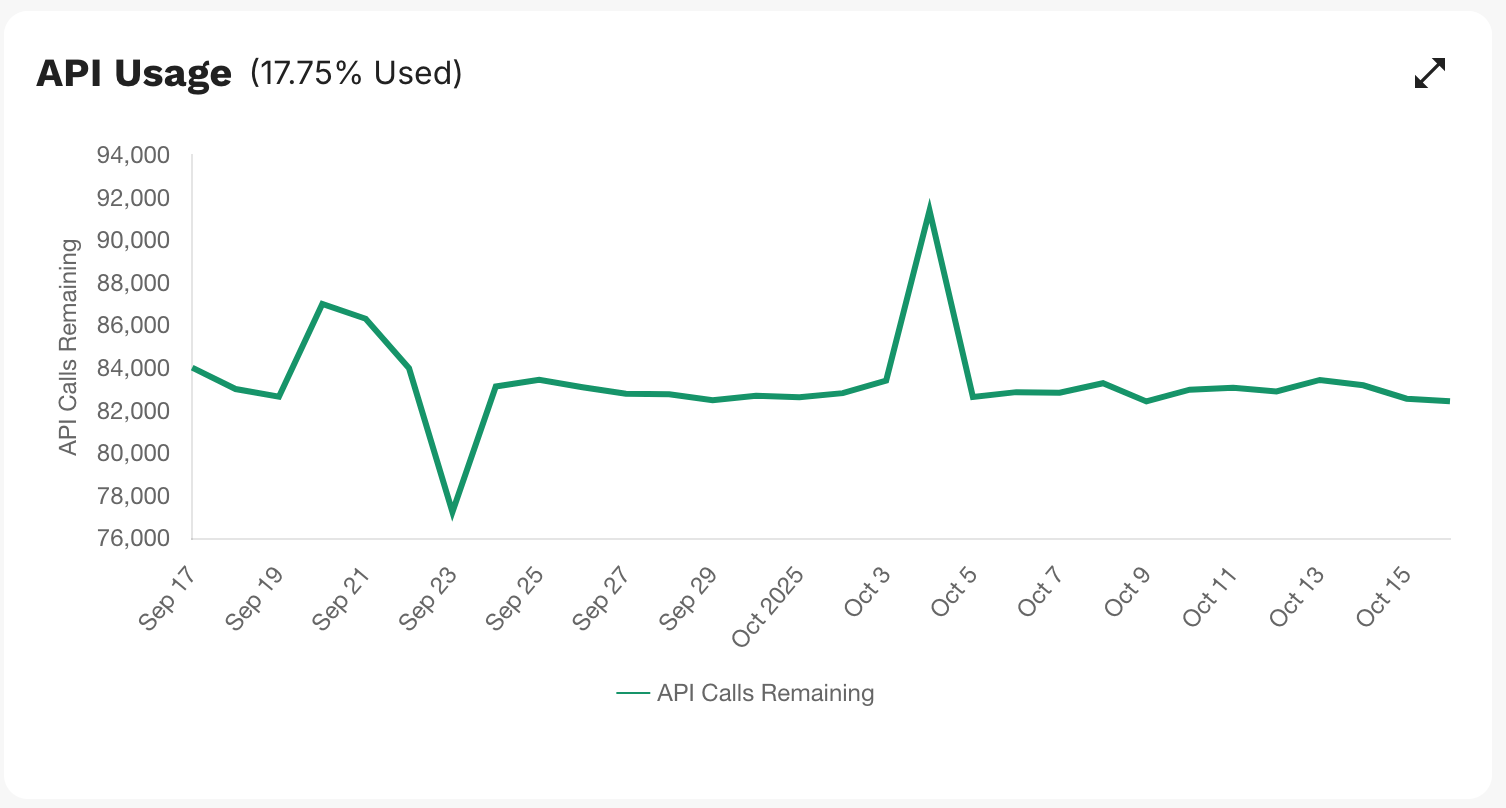The height and width of the screenshot is (808, 1506).
Task: Click the vertical API Calls Remaining axis title
Action: tap(68, 347)
